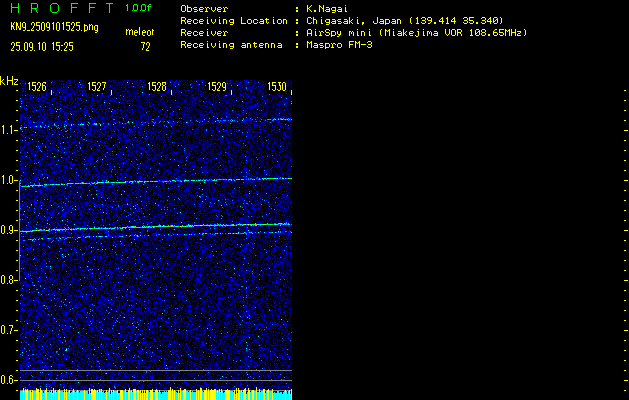Select the timestamp 25.09.10 15:25
Screen dimensions: 629x400
(x=42, y=47)
